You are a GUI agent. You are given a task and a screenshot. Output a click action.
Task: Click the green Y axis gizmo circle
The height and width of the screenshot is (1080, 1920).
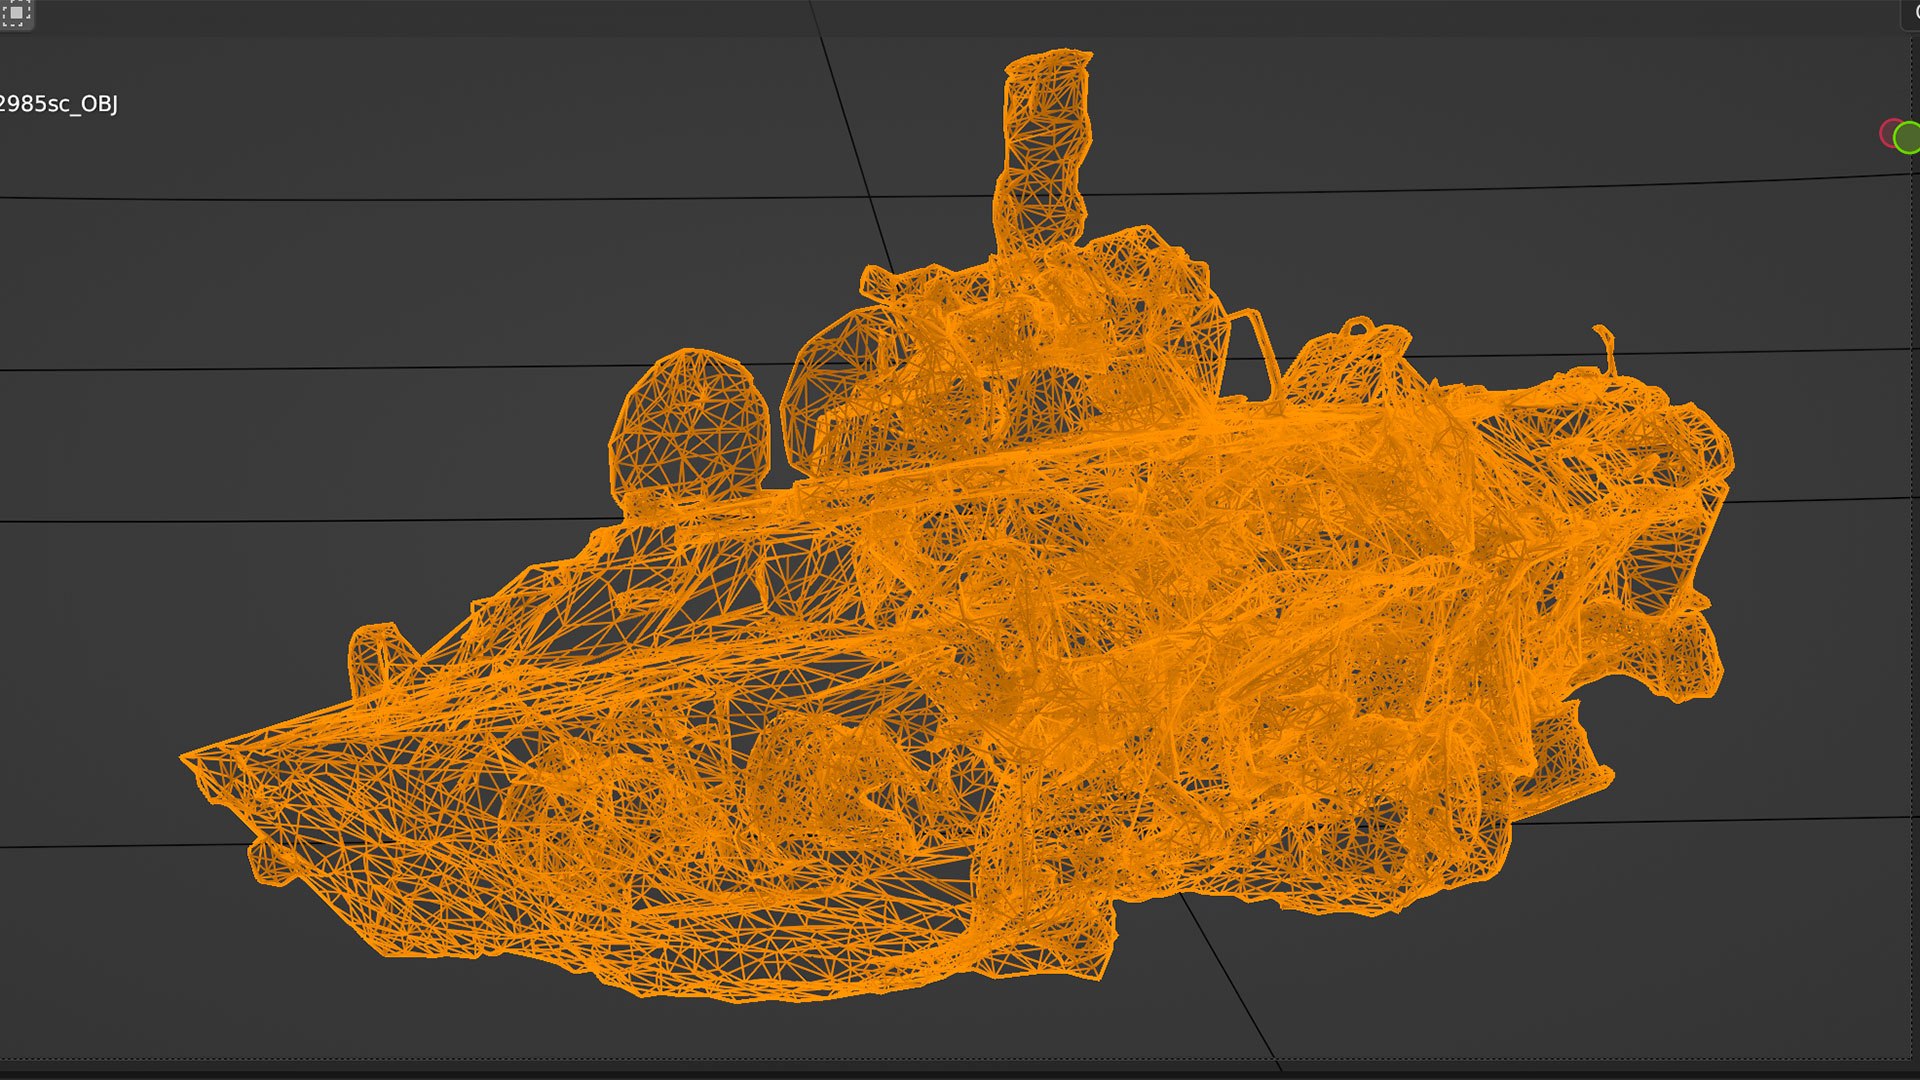1908,138
